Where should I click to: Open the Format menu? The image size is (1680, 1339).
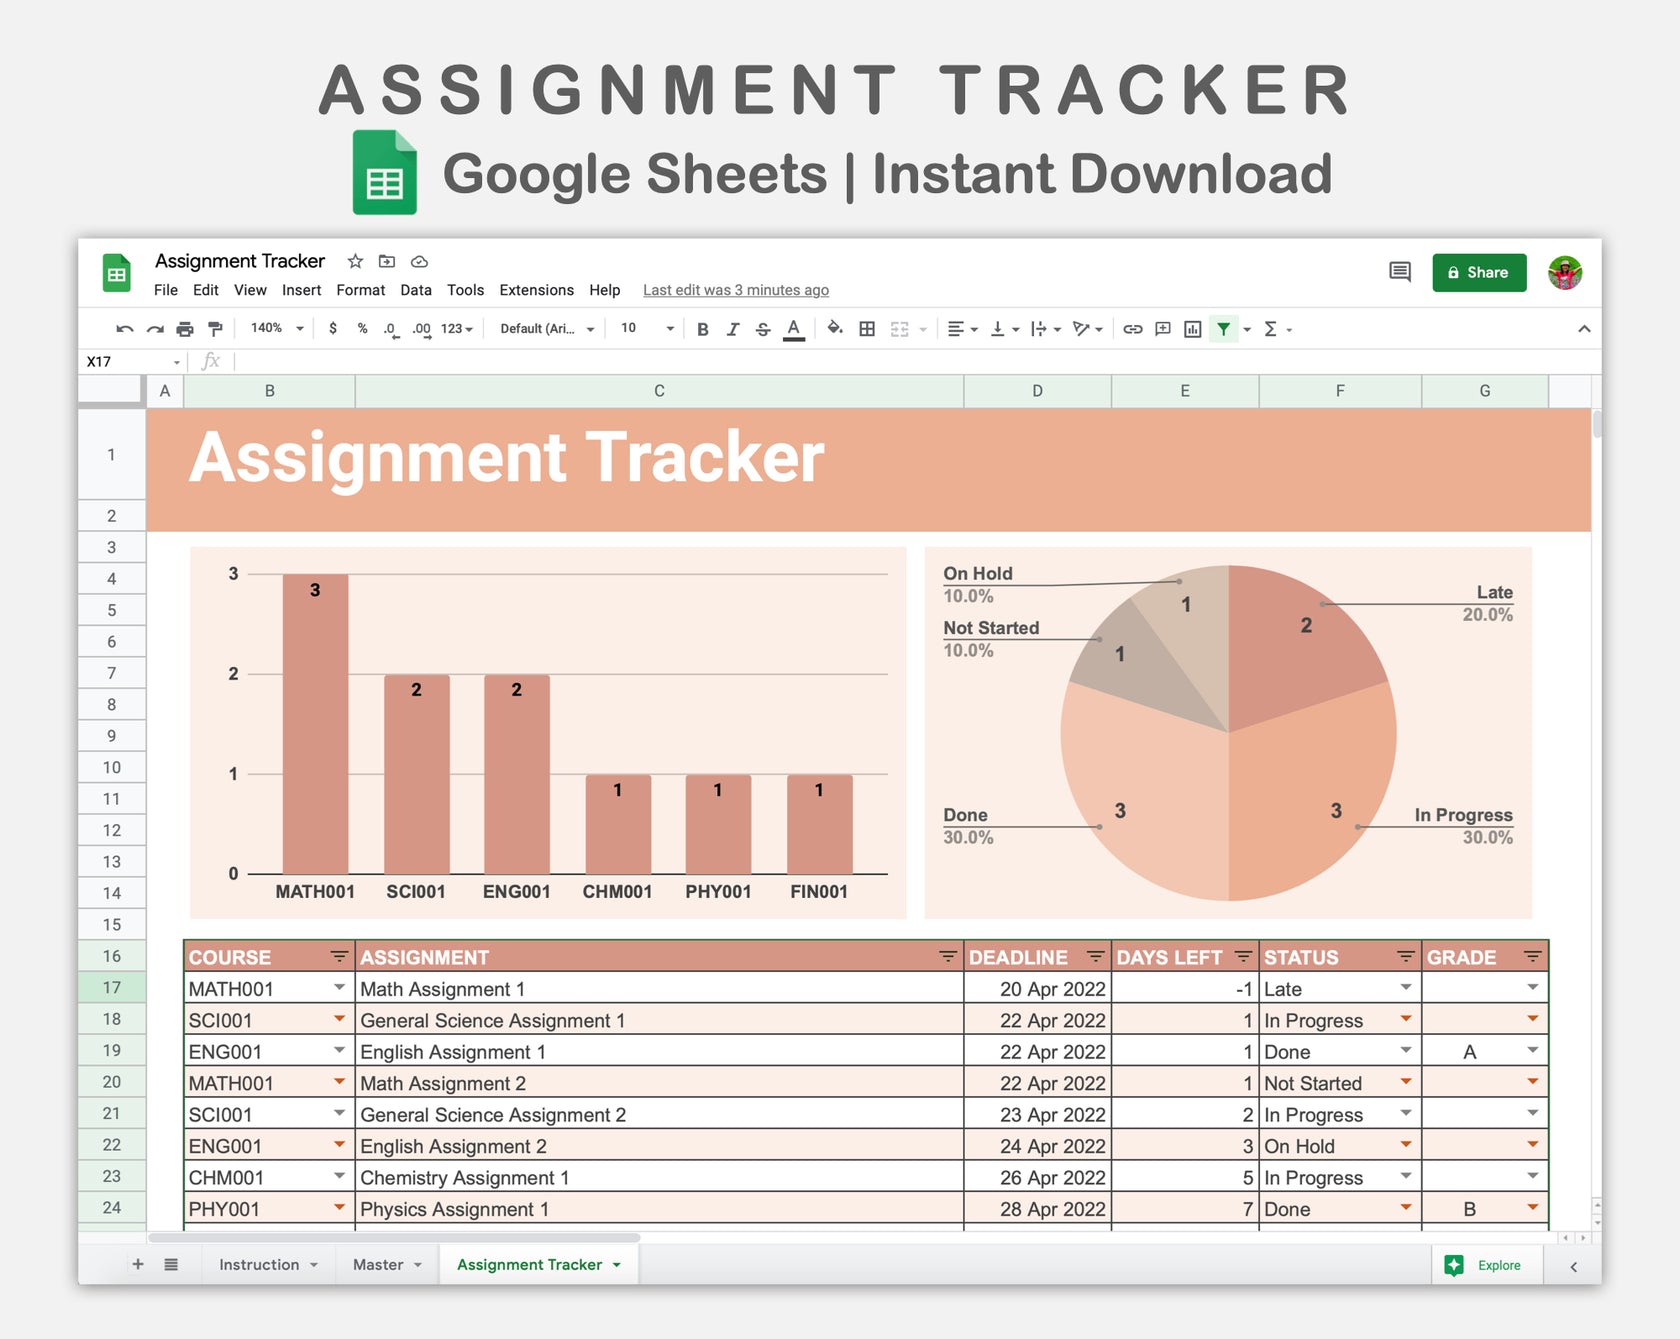pos(361,290)
